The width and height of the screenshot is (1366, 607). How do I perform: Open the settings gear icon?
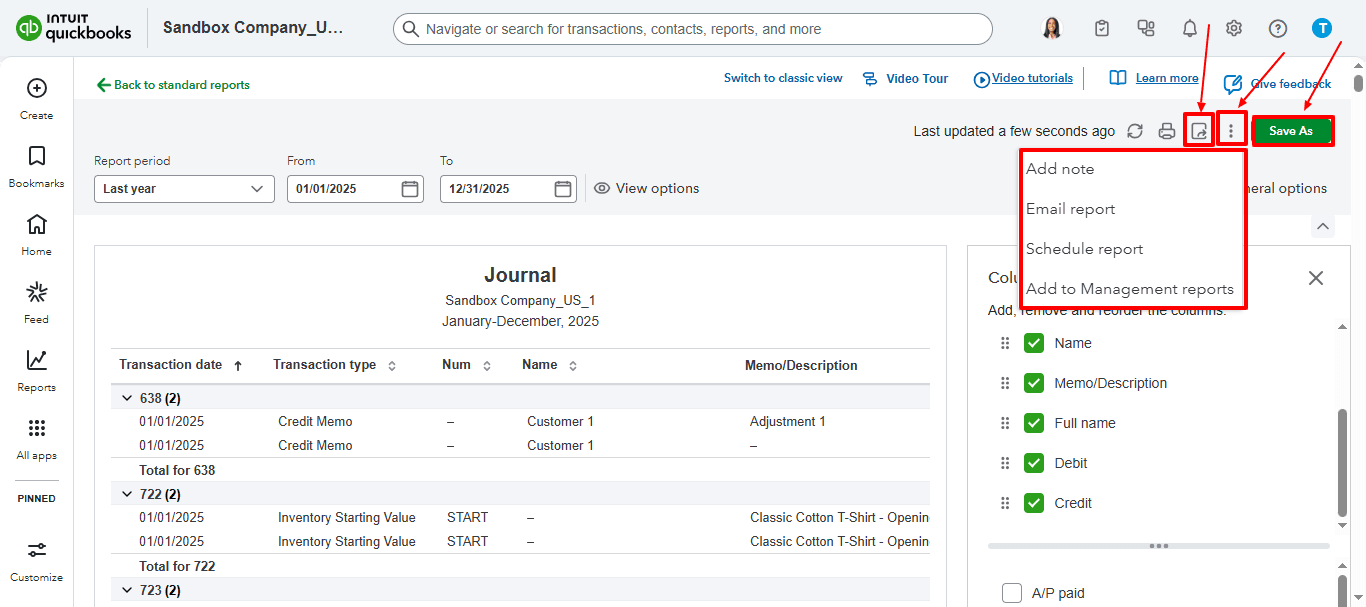click(1233, 29)
